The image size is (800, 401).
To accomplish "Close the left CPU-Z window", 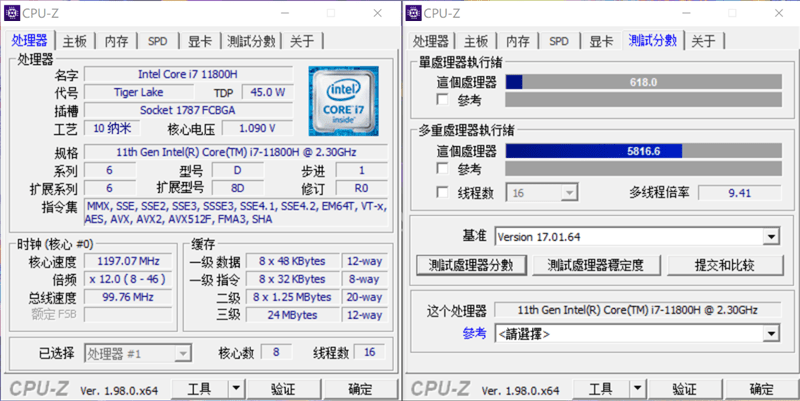I will tap(378, 13).
